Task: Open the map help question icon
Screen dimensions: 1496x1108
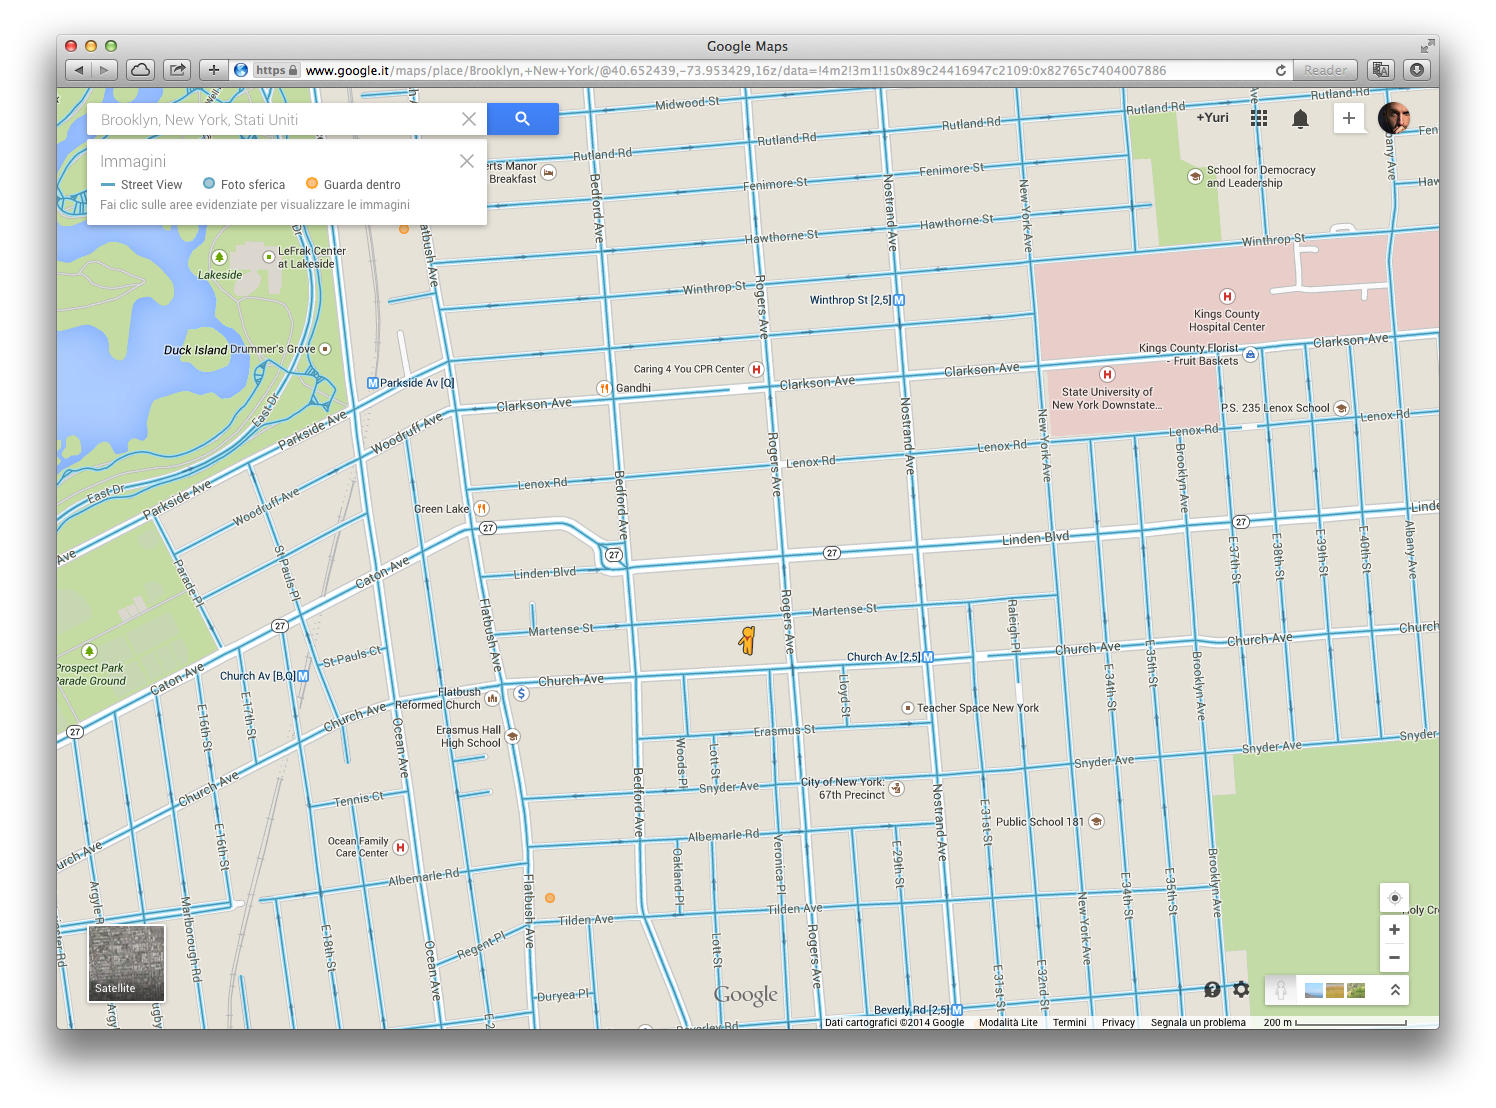Action: [1212, 990]
